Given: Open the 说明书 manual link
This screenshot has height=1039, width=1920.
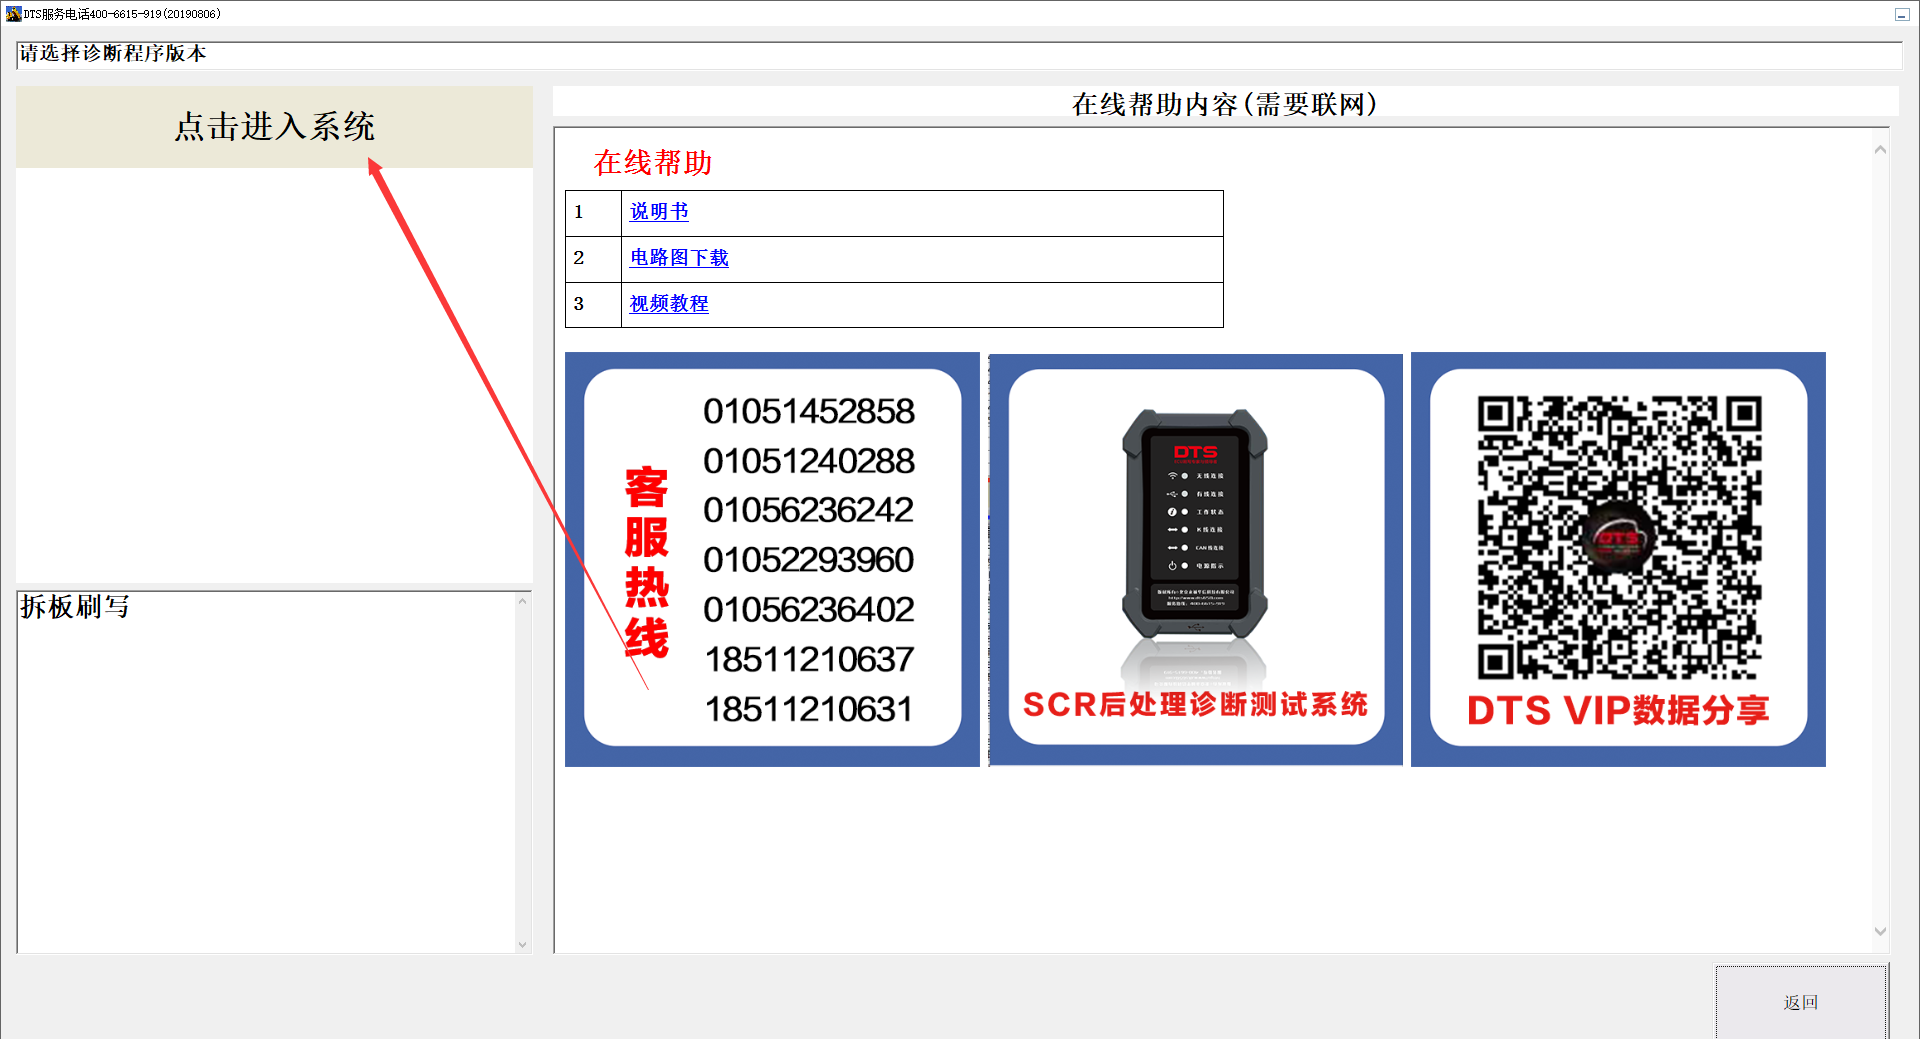Looking at the screenshot, I should click(x=659, y=212).
